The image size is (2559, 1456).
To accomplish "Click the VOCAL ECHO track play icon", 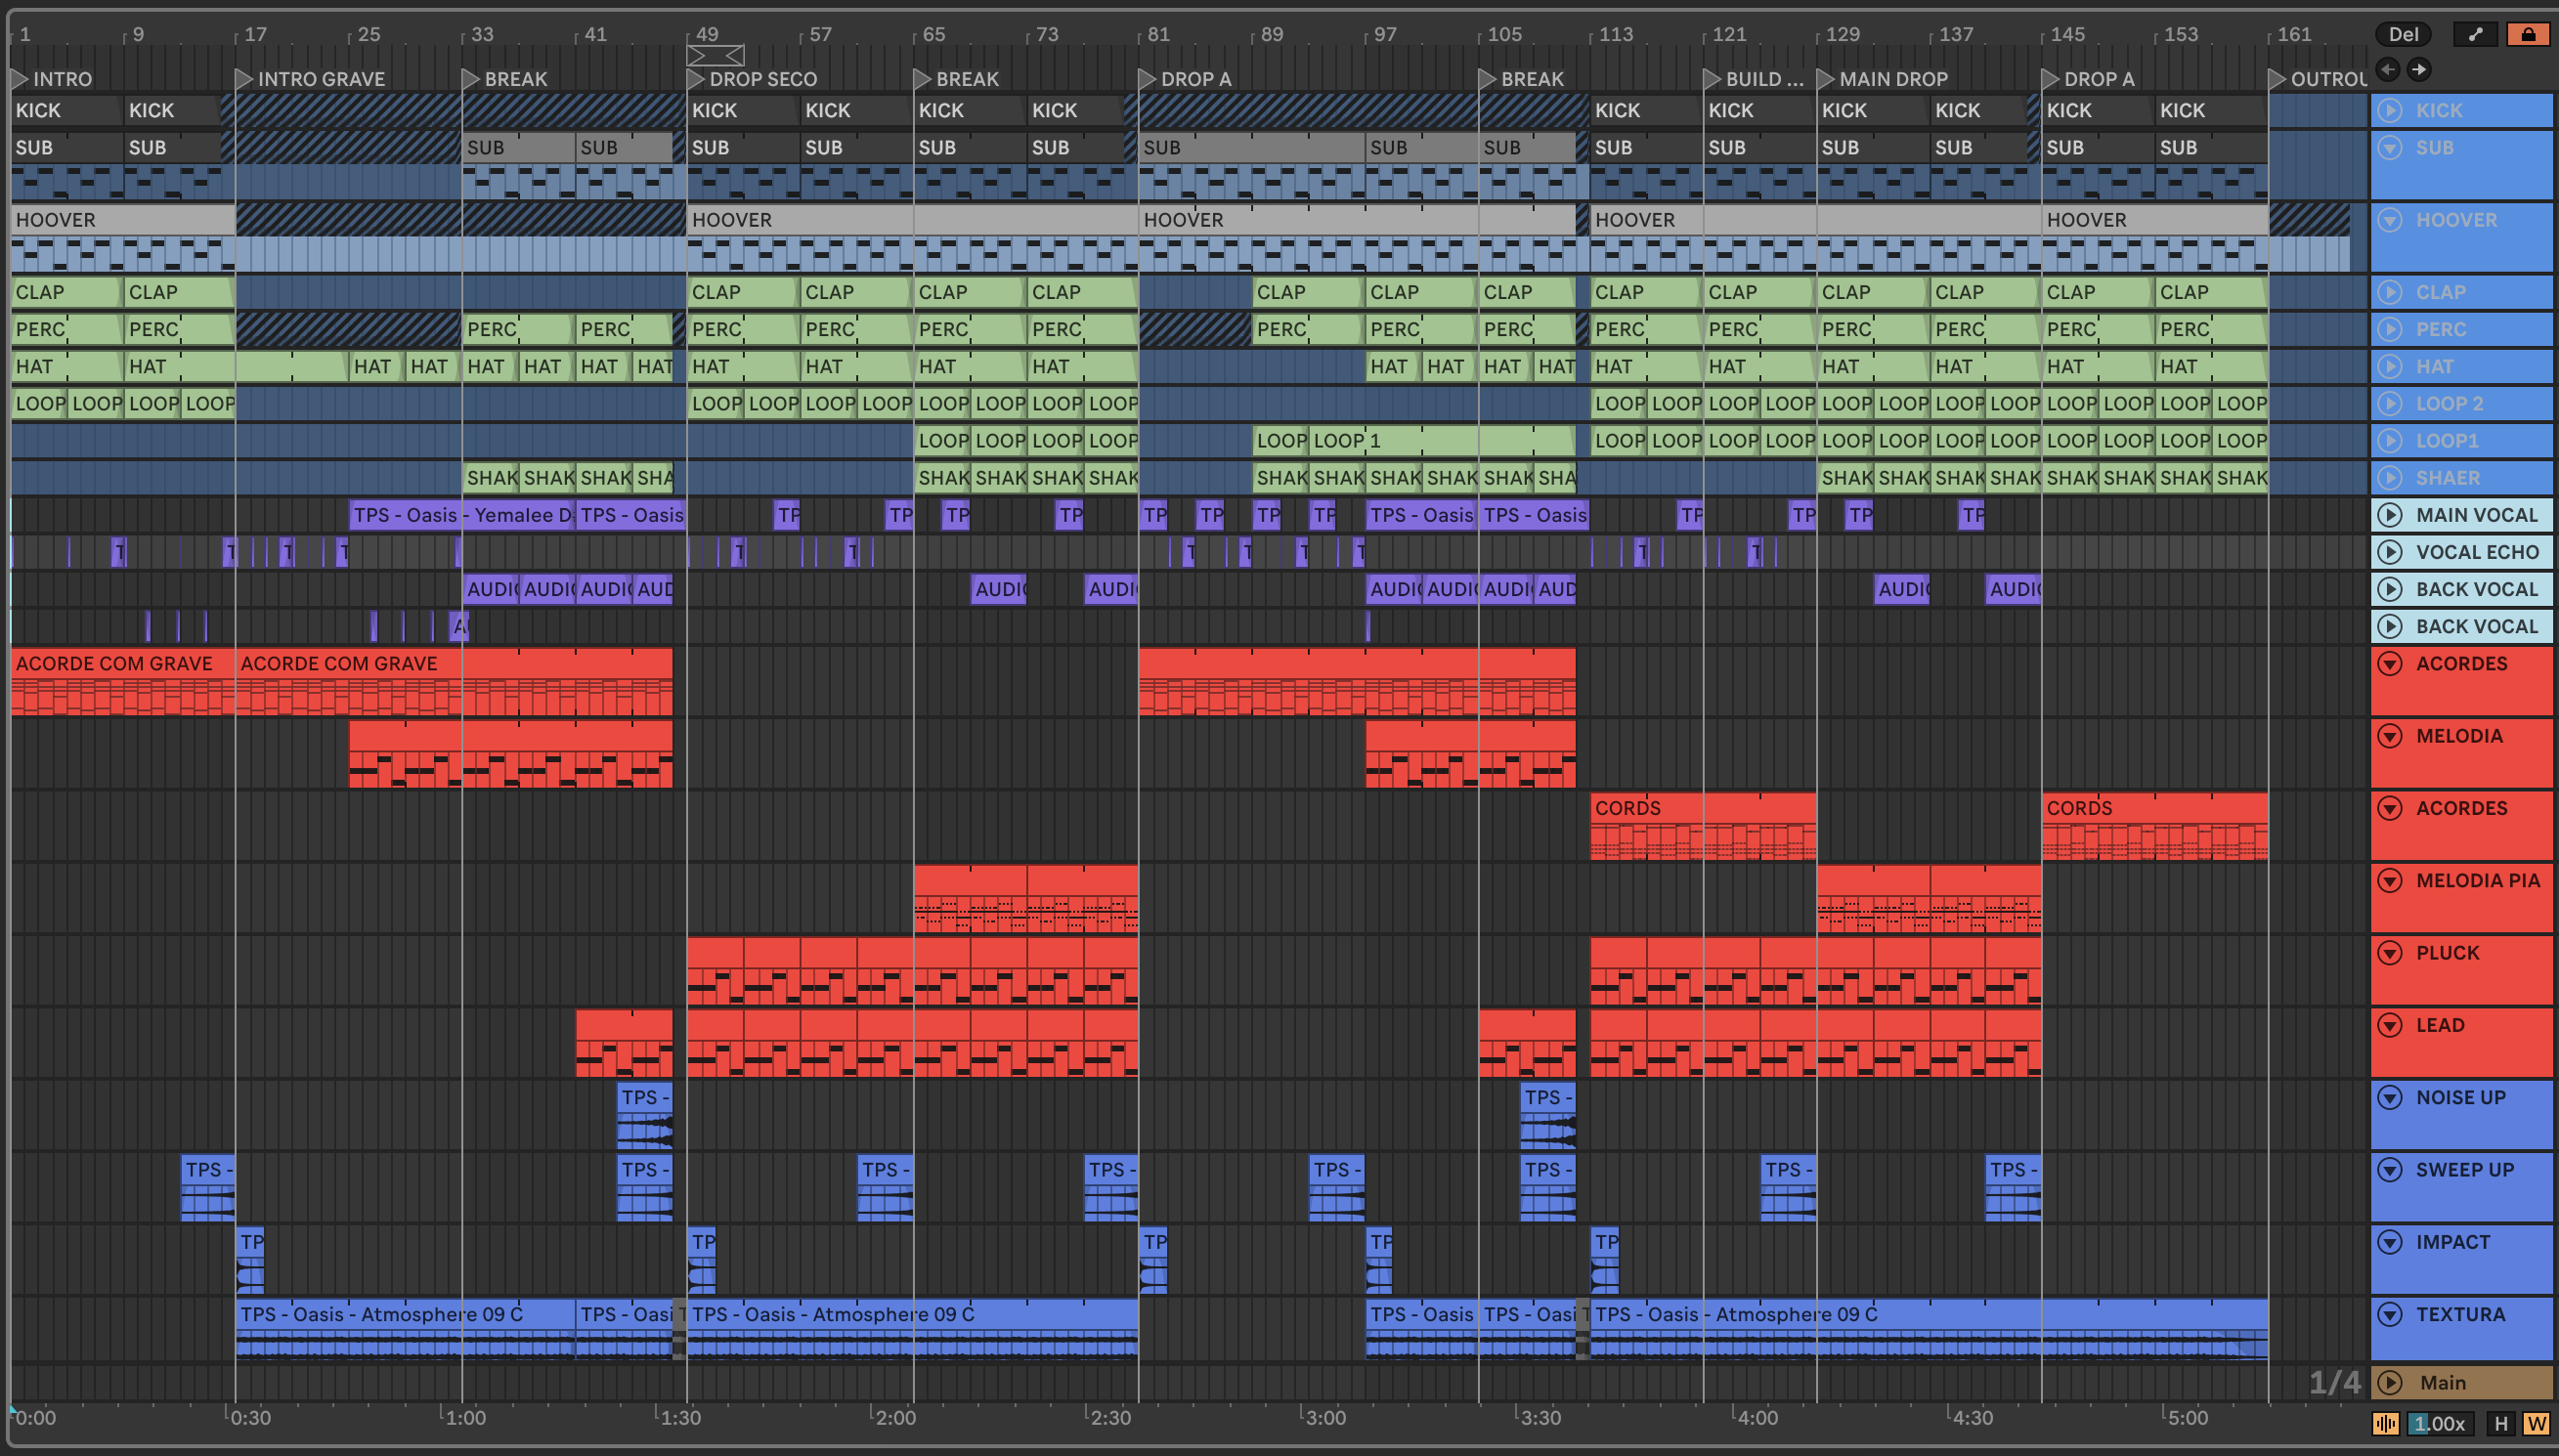I will tap(2390, 552).
